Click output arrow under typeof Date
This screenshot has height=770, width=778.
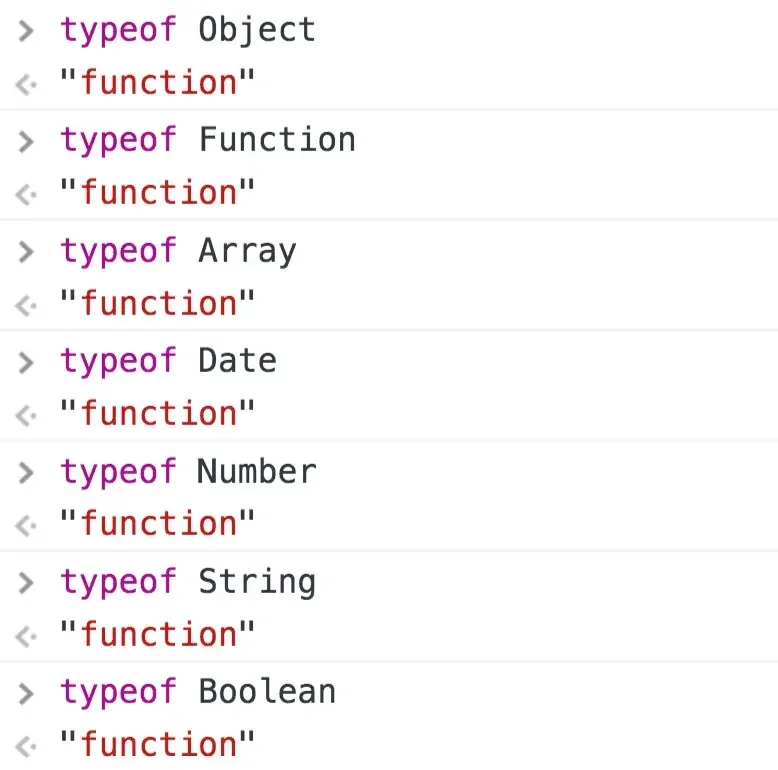click(x=26, y=415)
